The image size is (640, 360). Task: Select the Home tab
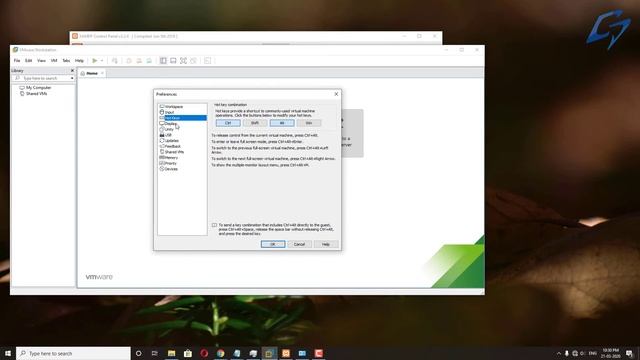[x=91, y=73]
